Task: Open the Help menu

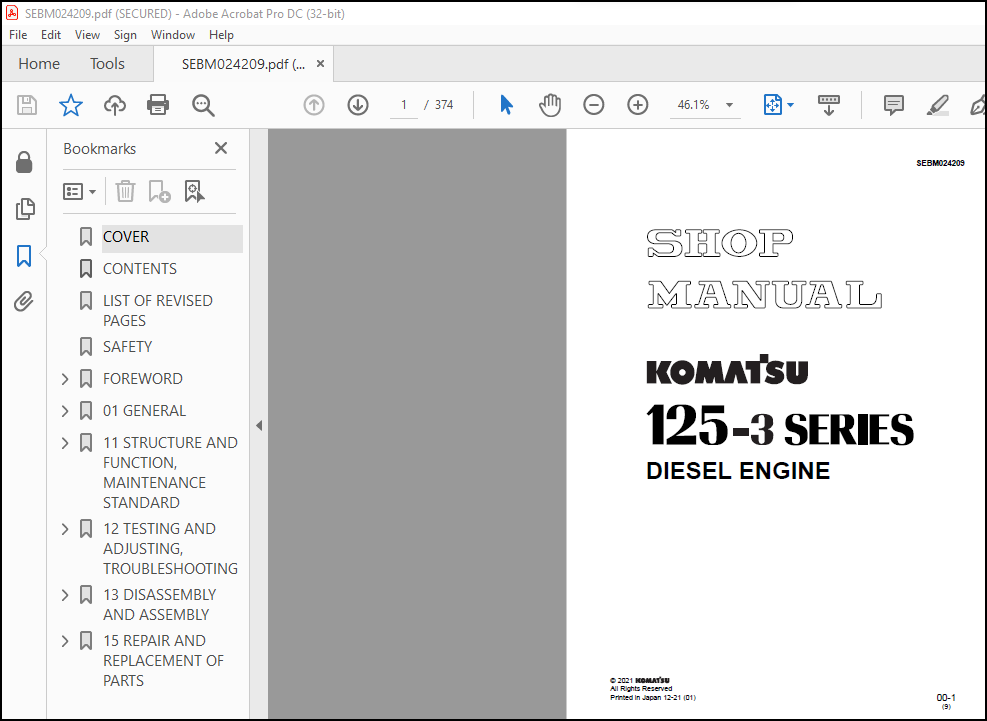Action: click(221, 35)
